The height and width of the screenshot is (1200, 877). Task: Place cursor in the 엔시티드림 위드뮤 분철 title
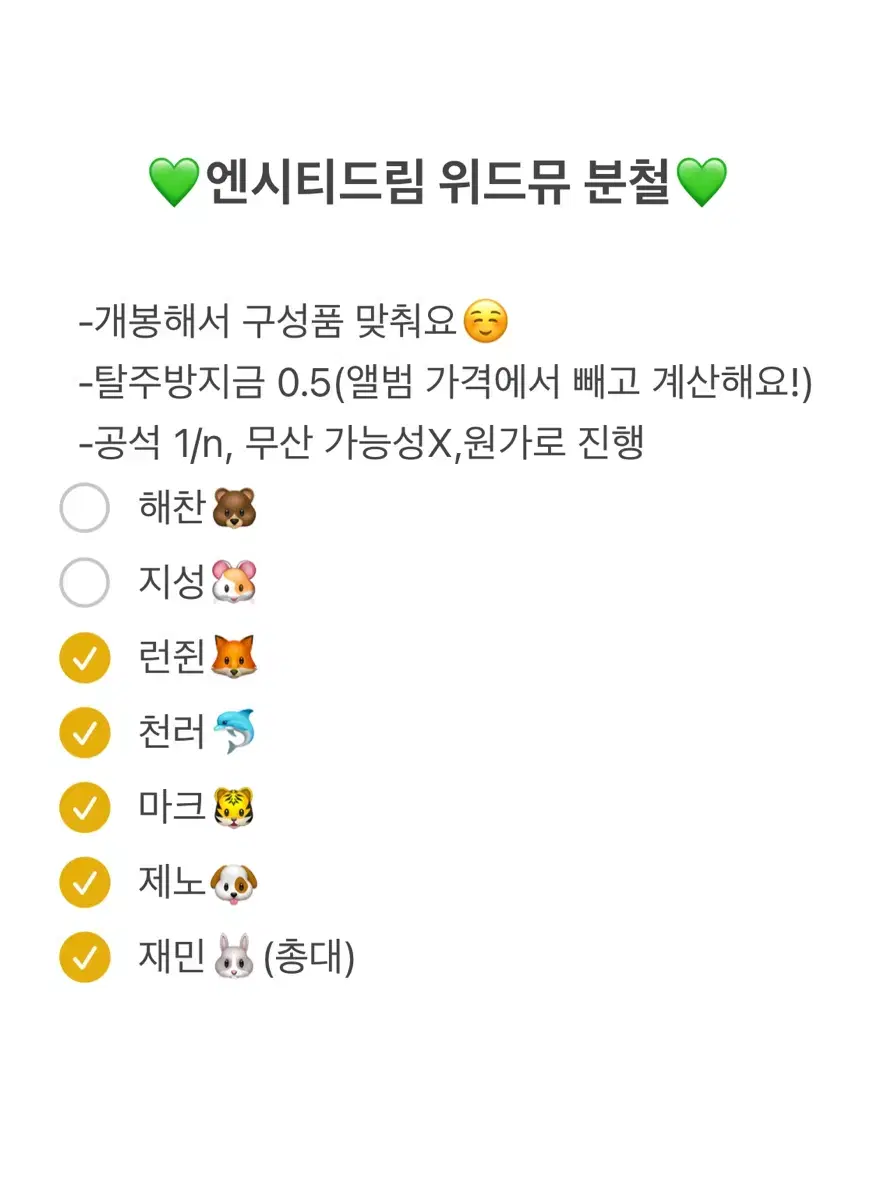[x=438, y=183]
